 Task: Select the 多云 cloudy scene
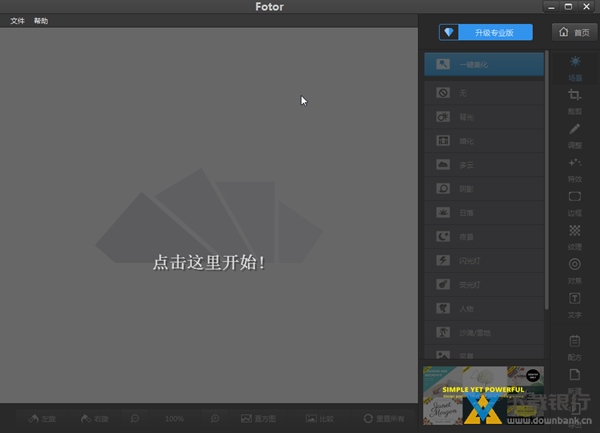484,165
